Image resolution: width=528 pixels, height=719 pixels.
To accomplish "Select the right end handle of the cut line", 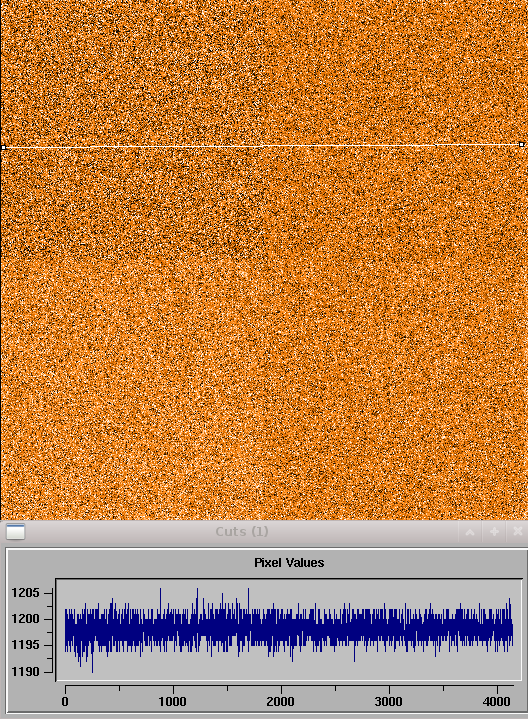I will [522, 144].
